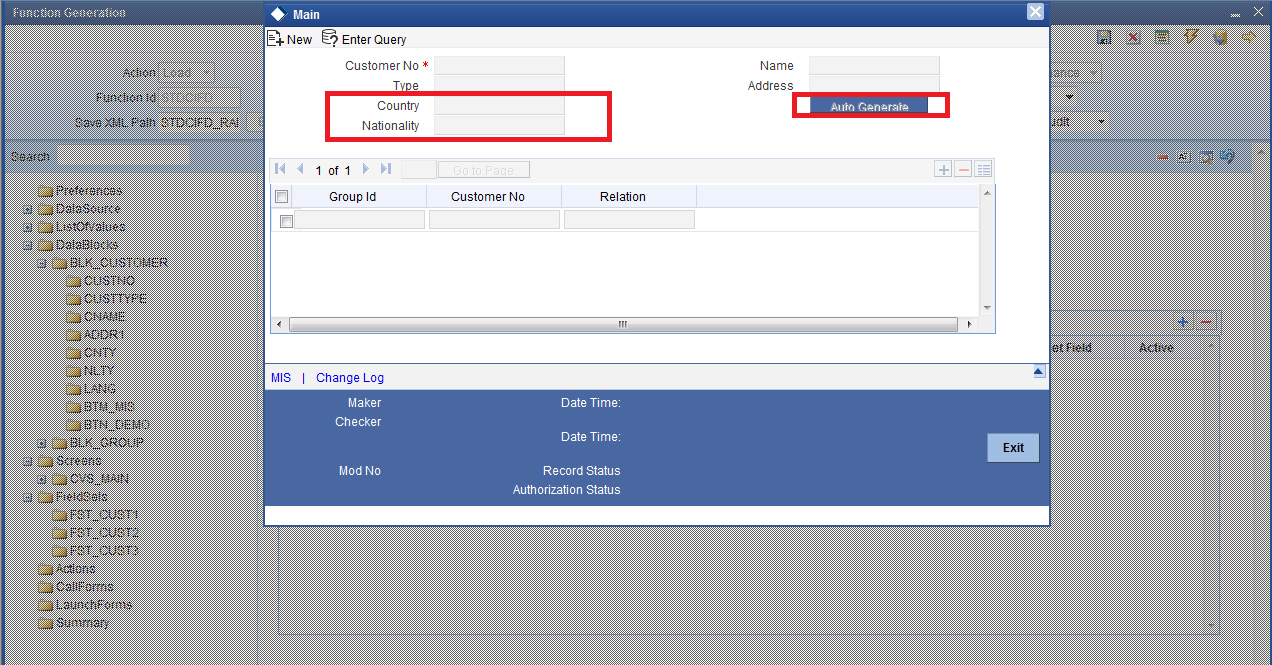Click the save icon in Function Generation toolbar
This screenshot has width=1272, height=665.
[x=1104, y=38]
